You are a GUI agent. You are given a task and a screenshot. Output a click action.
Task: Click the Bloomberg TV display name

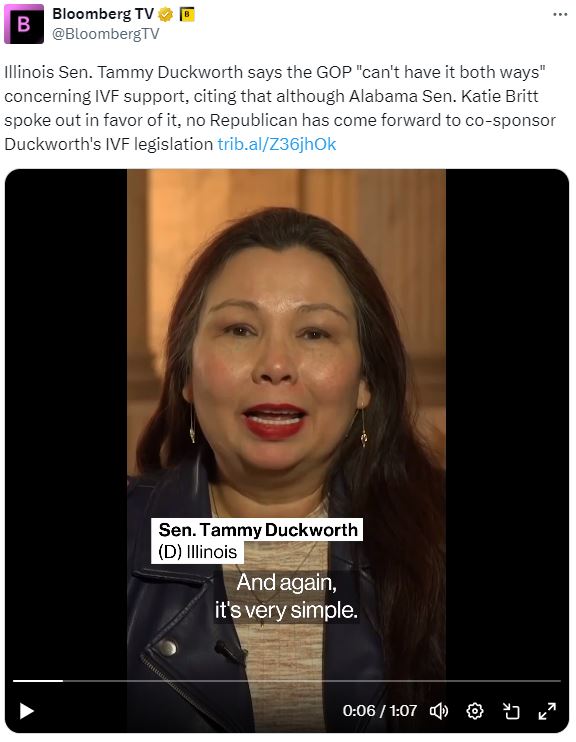click(x=103, y=14)
